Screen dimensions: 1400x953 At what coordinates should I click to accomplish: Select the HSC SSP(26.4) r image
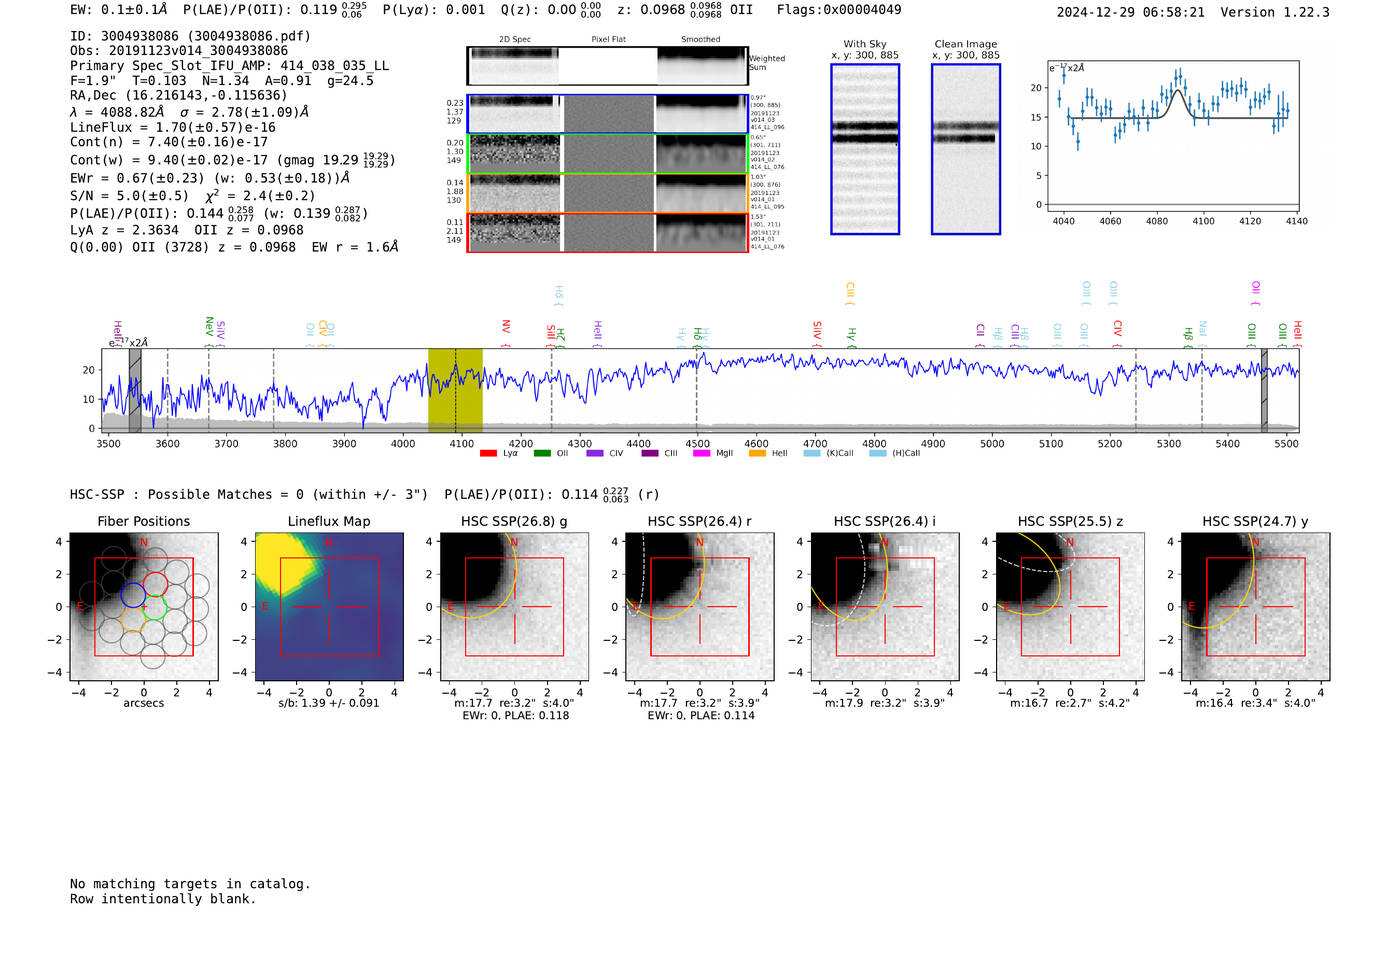(700, 607)
